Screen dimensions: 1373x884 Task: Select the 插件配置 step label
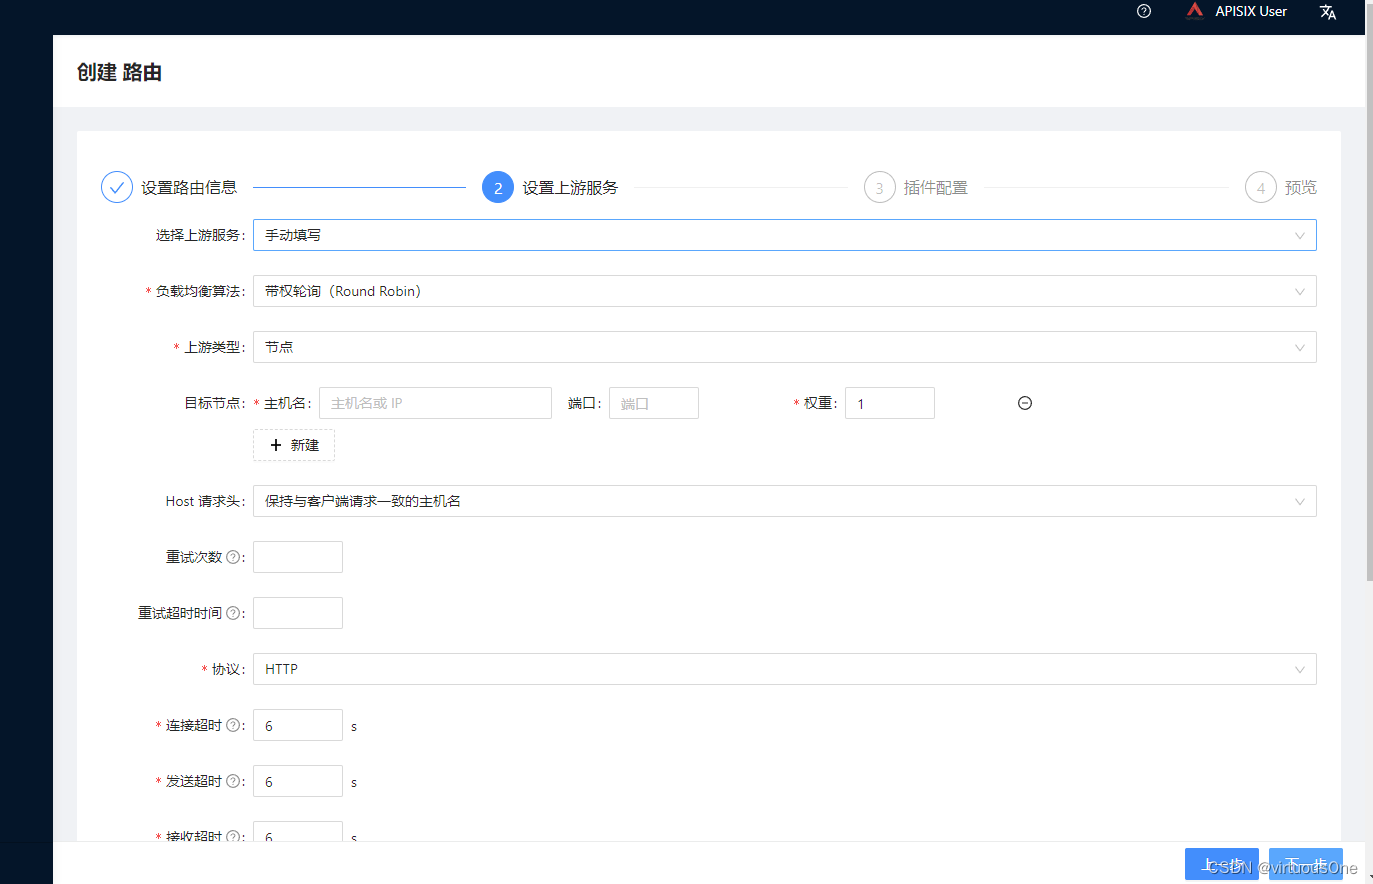pyautogui.click(x=936, y=187)
